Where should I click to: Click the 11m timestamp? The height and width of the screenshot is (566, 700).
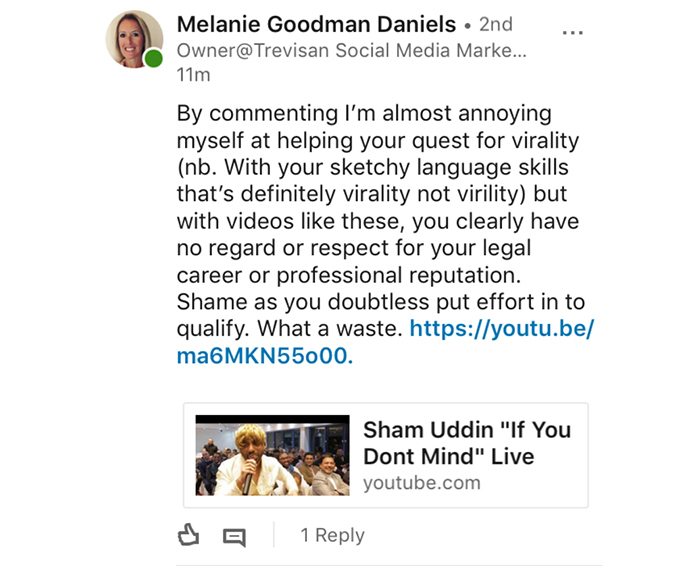point(193,75)
